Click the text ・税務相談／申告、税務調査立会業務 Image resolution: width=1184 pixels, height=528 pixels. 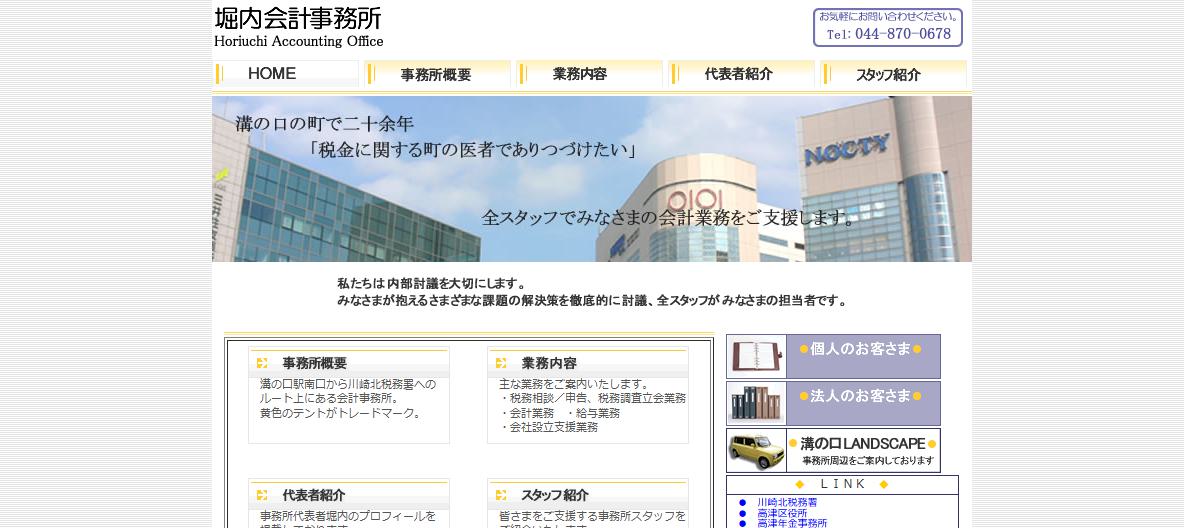coord(593,399)
